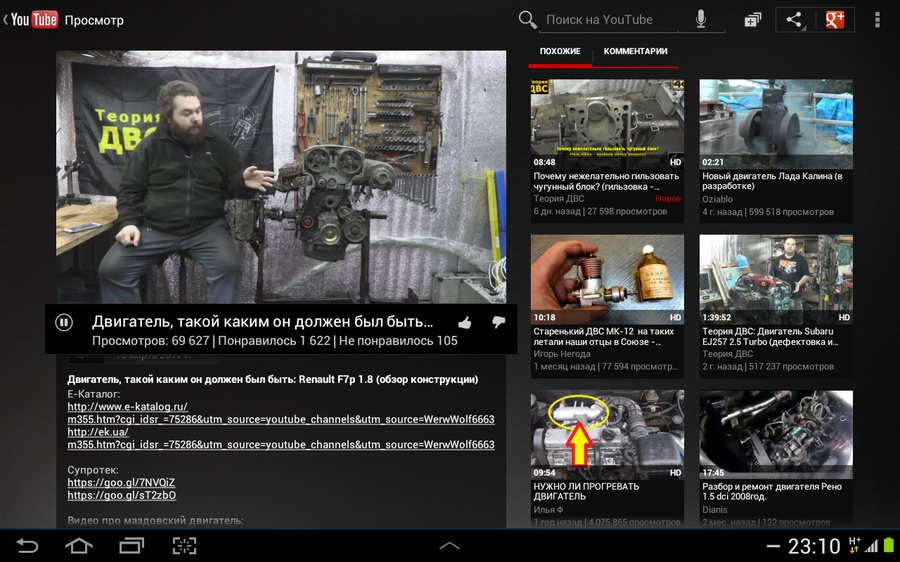Viewport: 900px width, 562px height.
Task: Tap '6 дн. назад | 27 598 просмотров' text
Action: [600, 212]
